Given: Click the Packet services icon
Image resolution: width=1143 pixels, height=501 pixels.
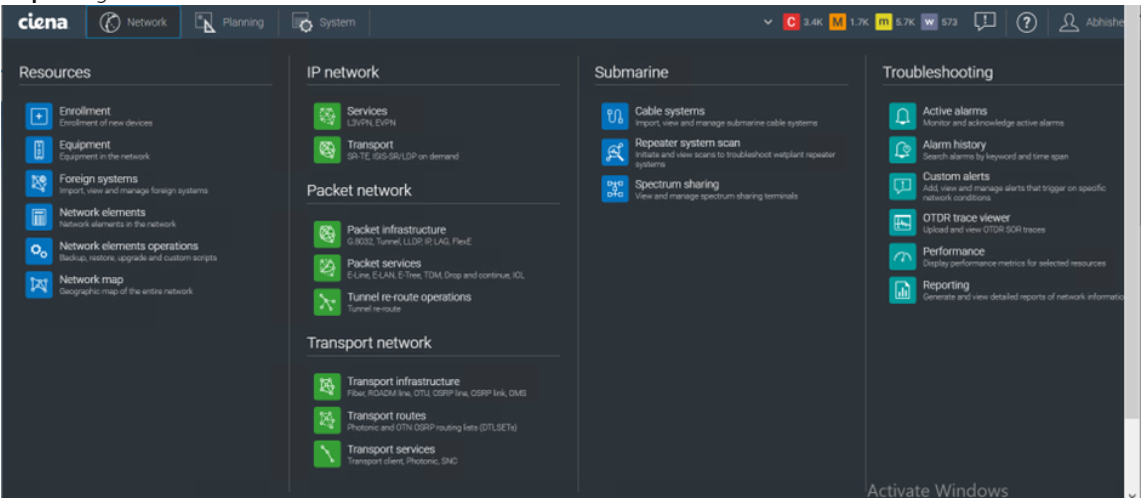Looking at the screenshot, I should (x=327, y=268).
